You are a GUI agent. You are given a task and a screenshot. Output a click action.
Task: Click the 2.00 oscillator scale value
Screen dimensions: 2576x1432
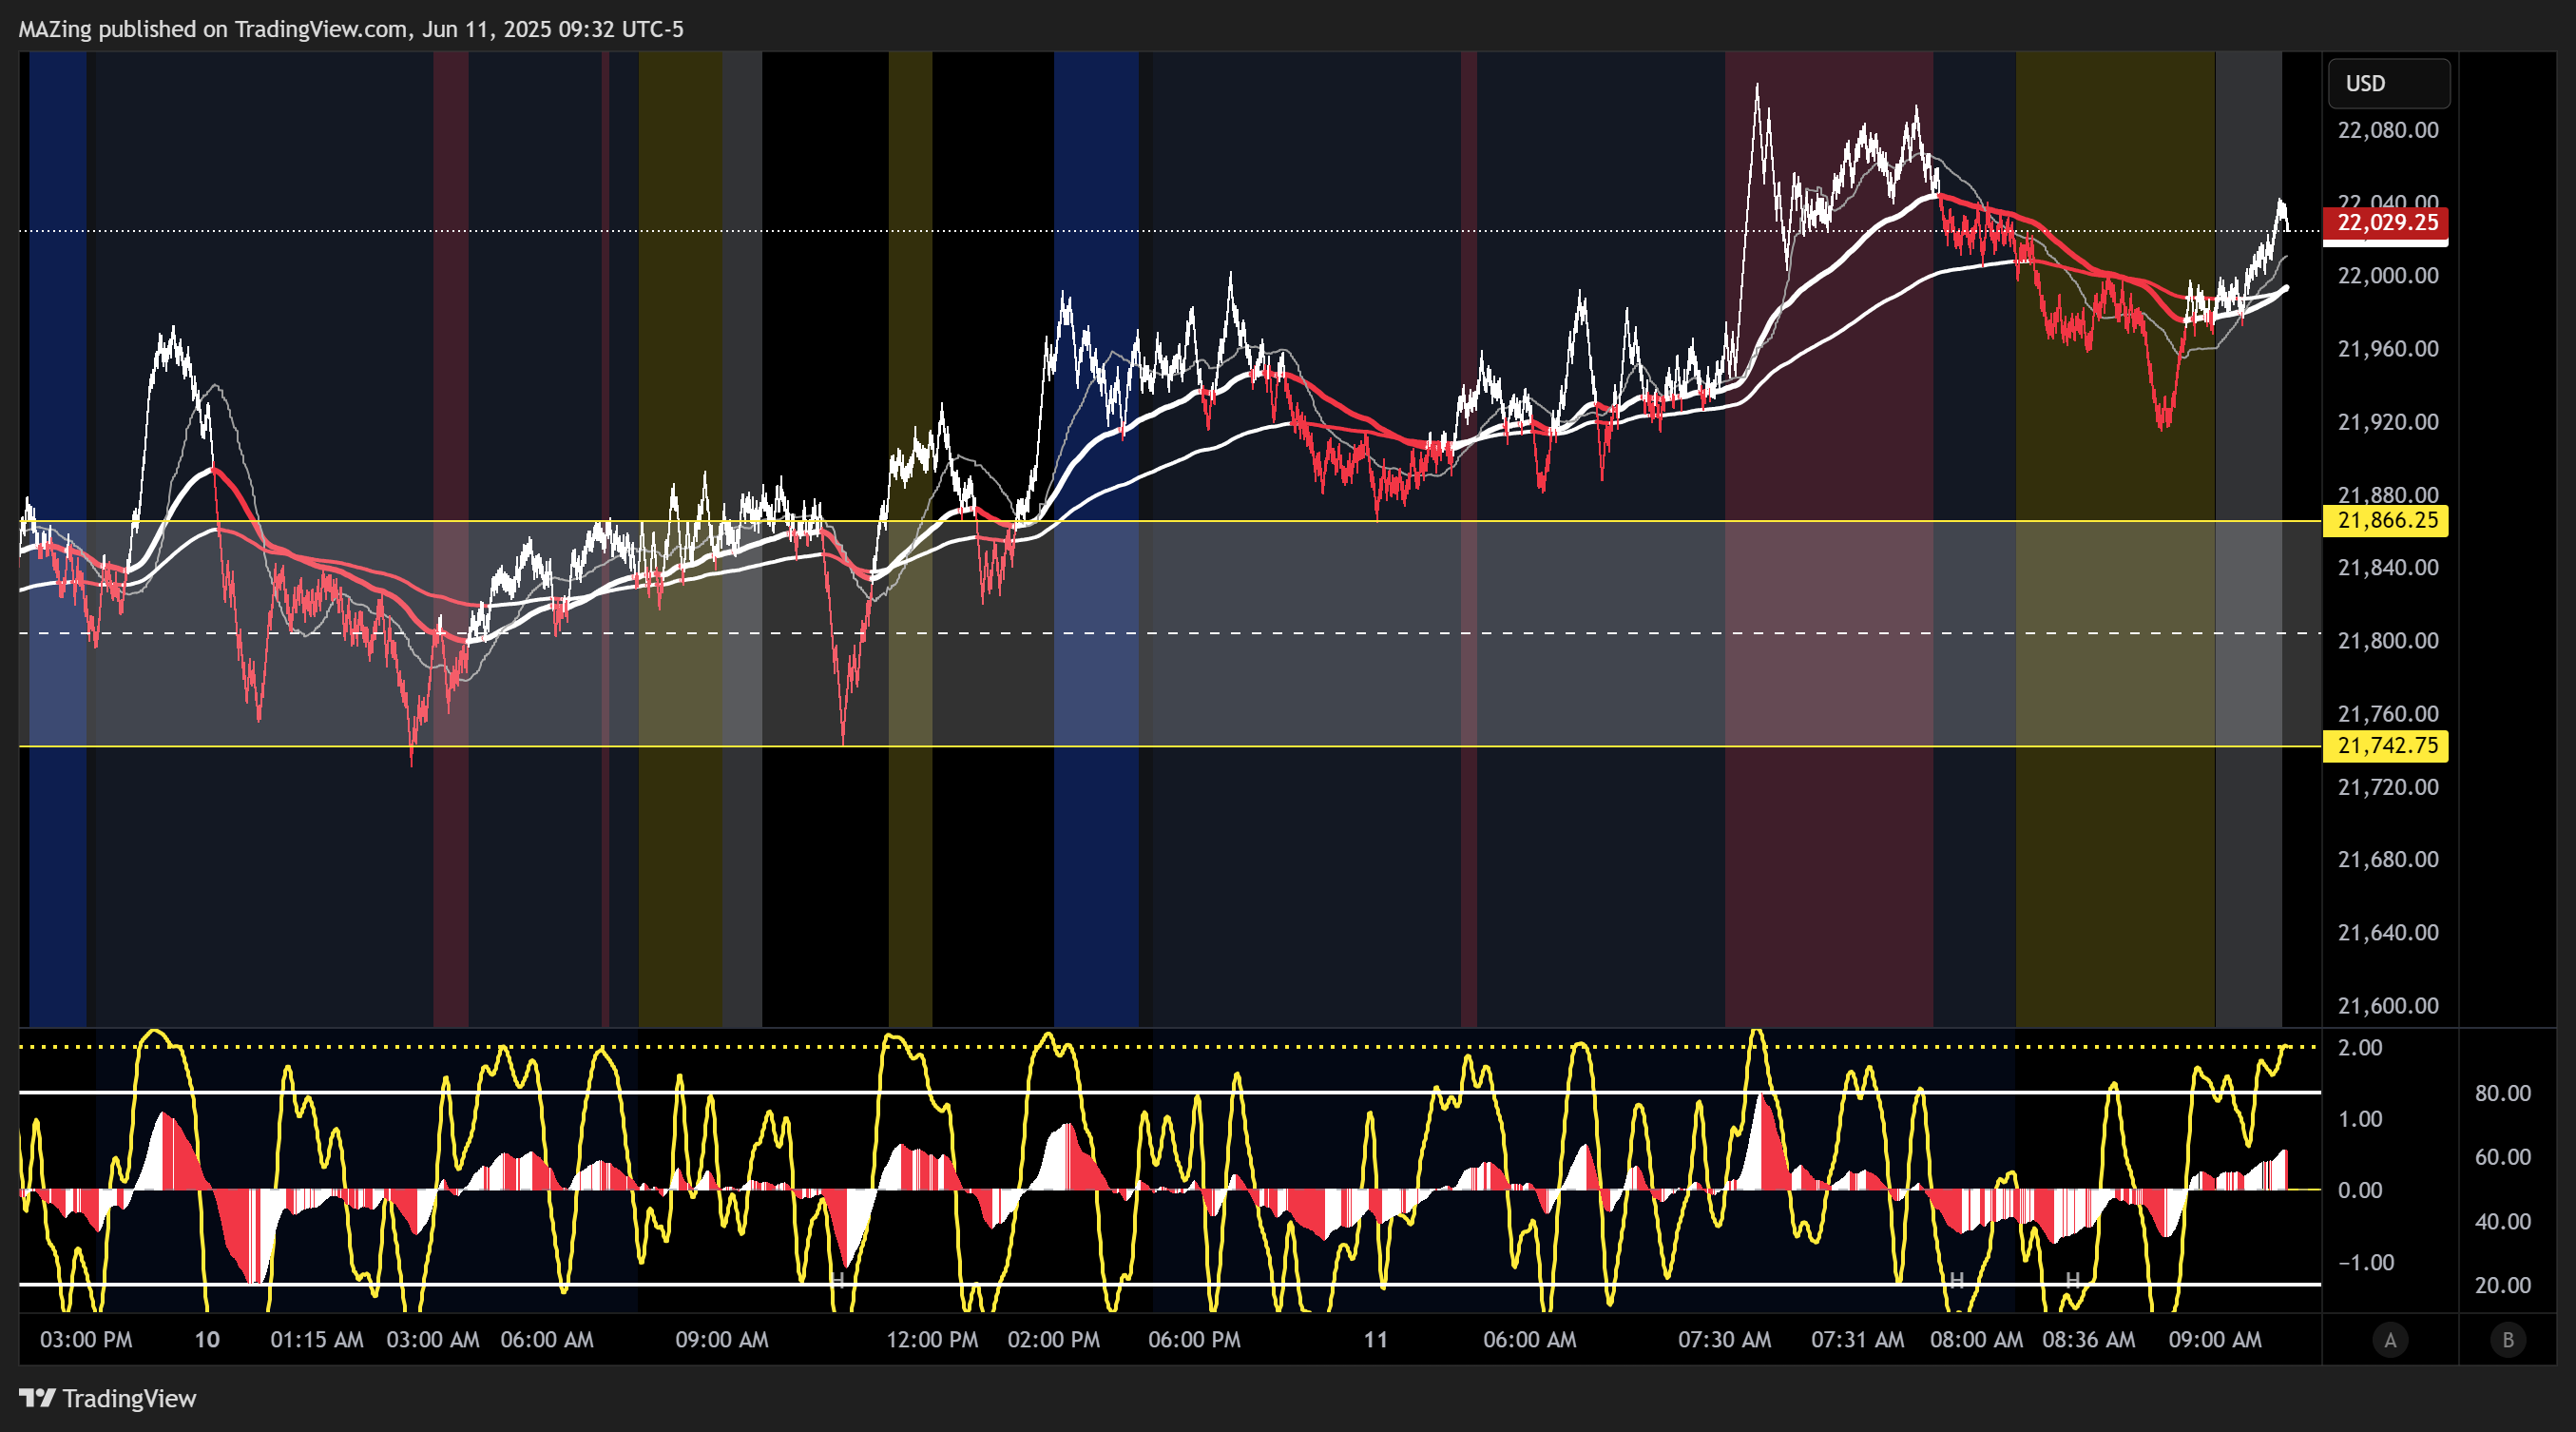point(2360,1047)
